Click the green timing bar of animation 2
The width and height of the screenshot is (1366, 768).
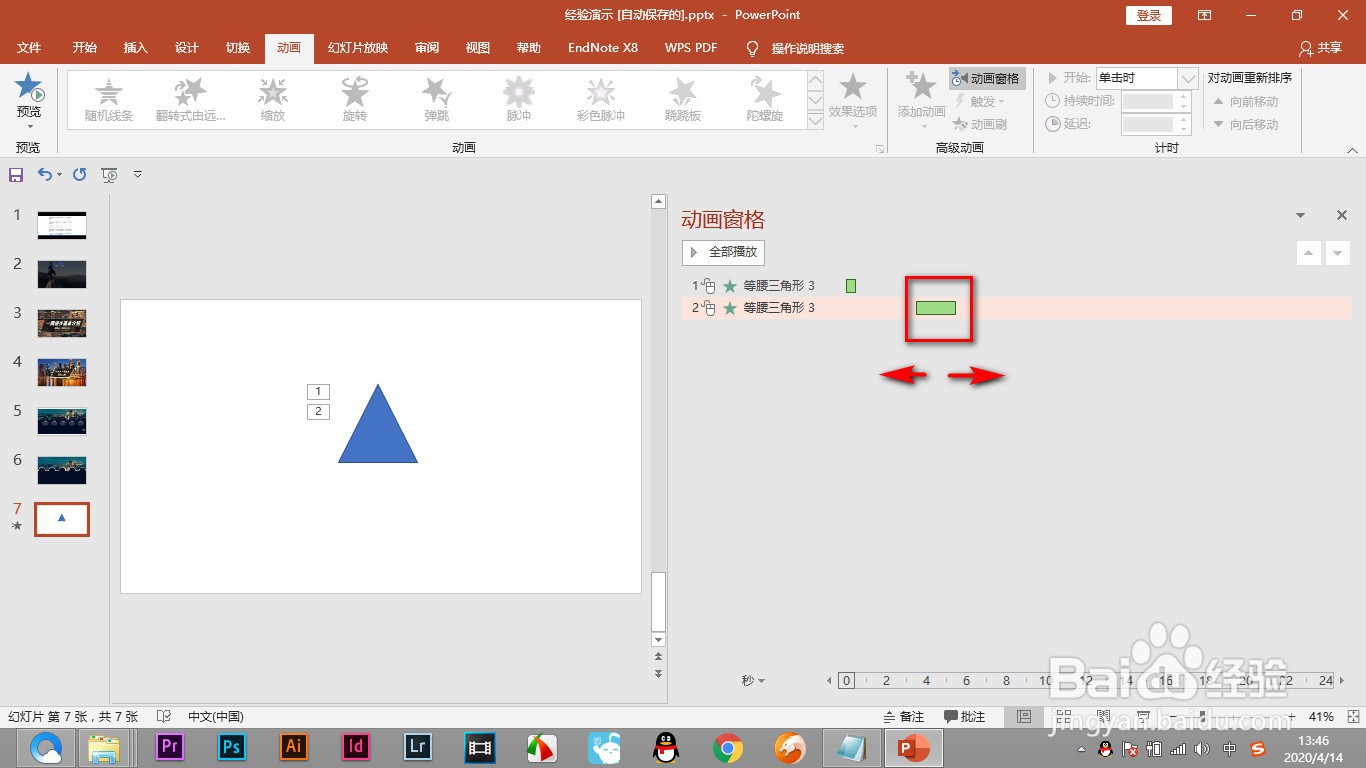pos(936,308)
